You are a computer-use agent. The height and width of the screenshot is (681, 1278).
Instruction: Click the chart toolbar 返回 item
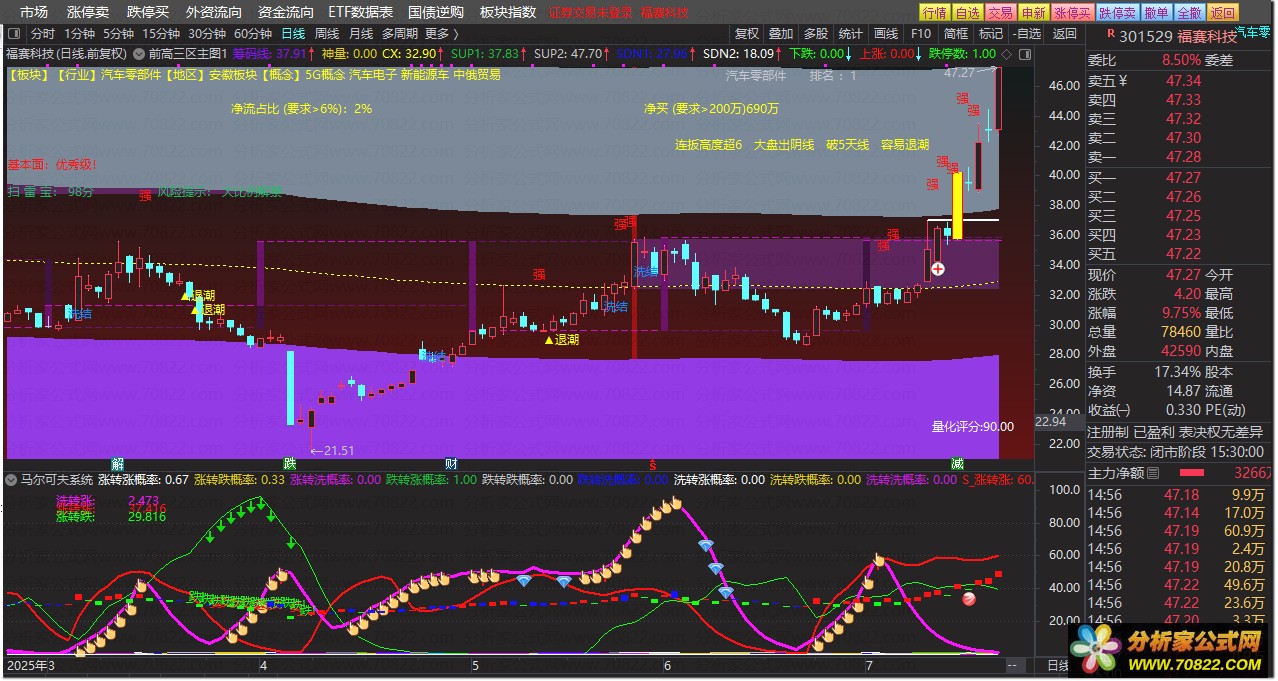click(x=1065, y=33)
